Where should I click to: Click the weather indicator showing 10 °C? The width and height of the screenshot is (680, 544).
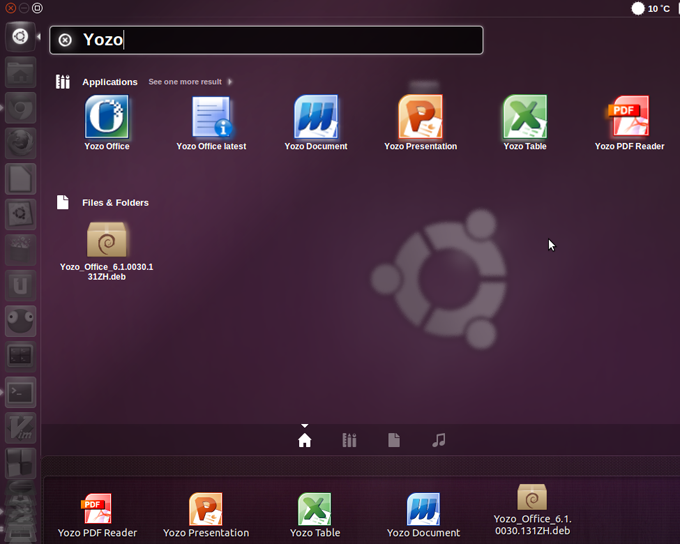click(x=651, y=8)
